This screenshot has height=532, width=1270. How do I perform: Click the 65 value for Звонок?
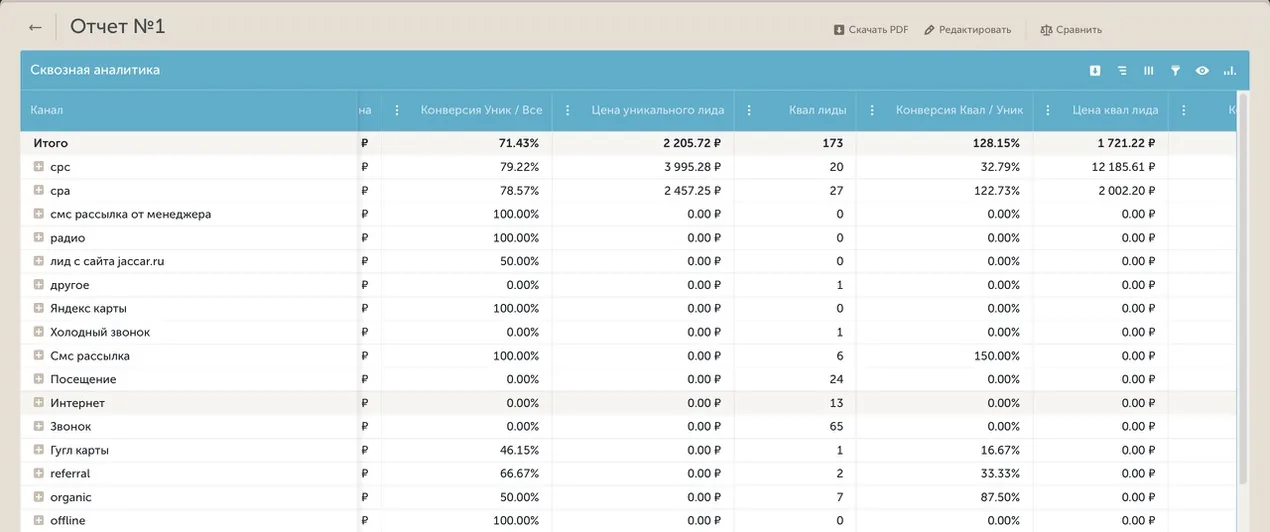837,426
